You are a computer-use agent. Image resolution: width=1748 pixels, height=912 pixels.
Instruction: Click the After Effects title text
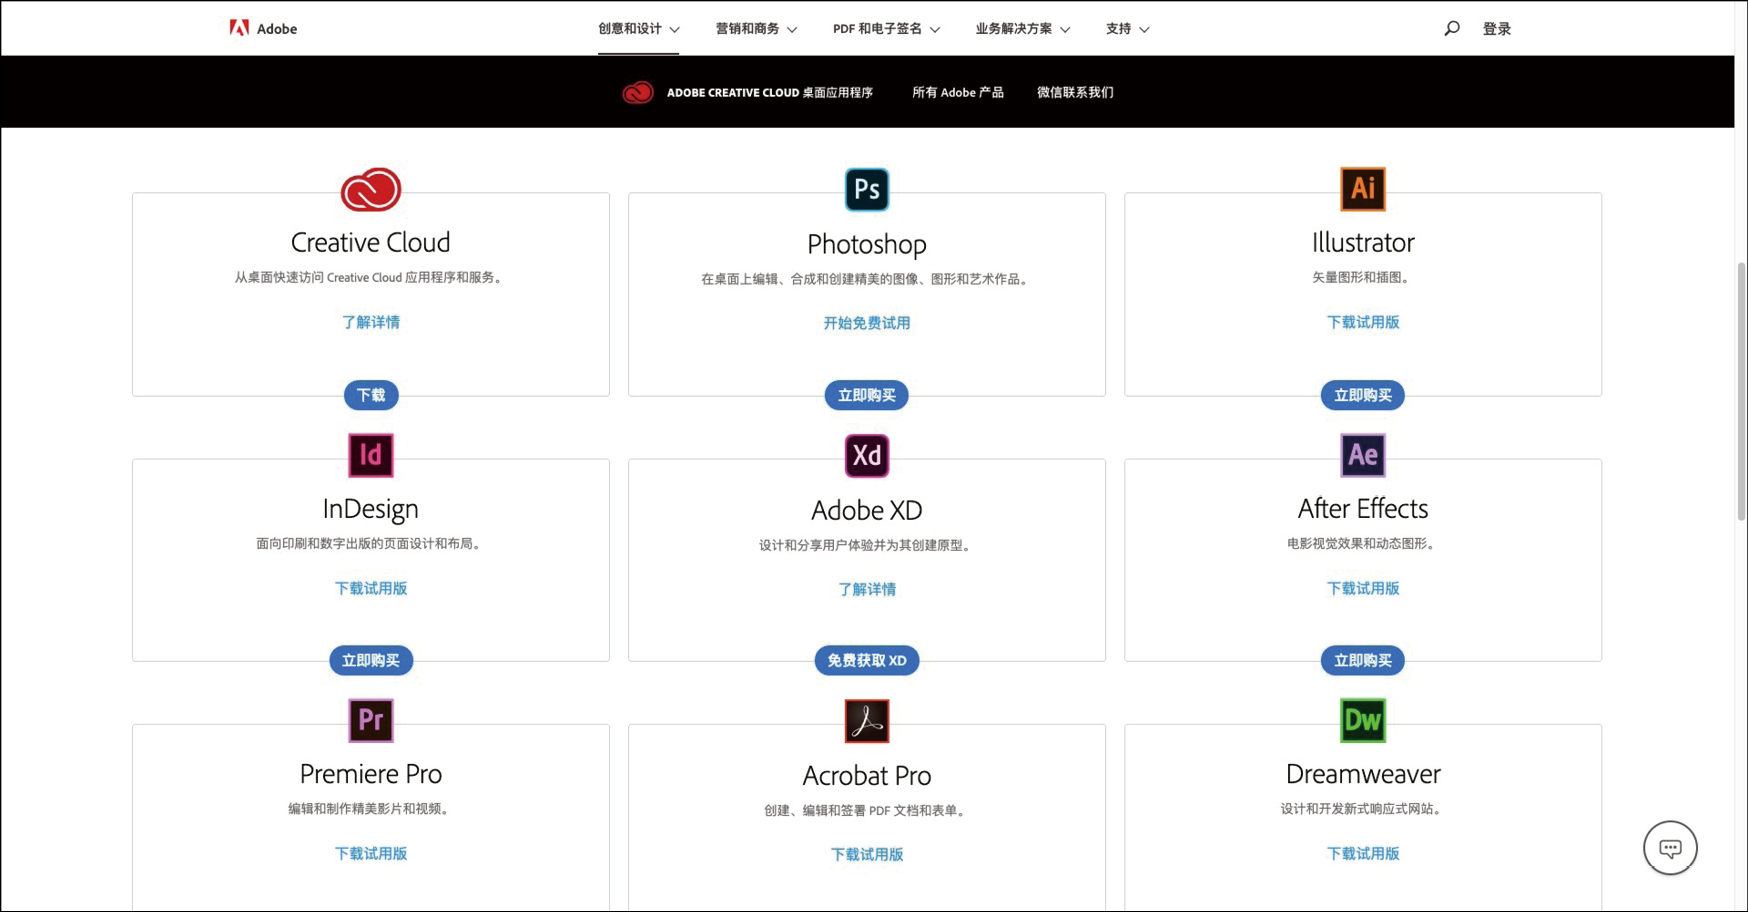pos(1363,508)
